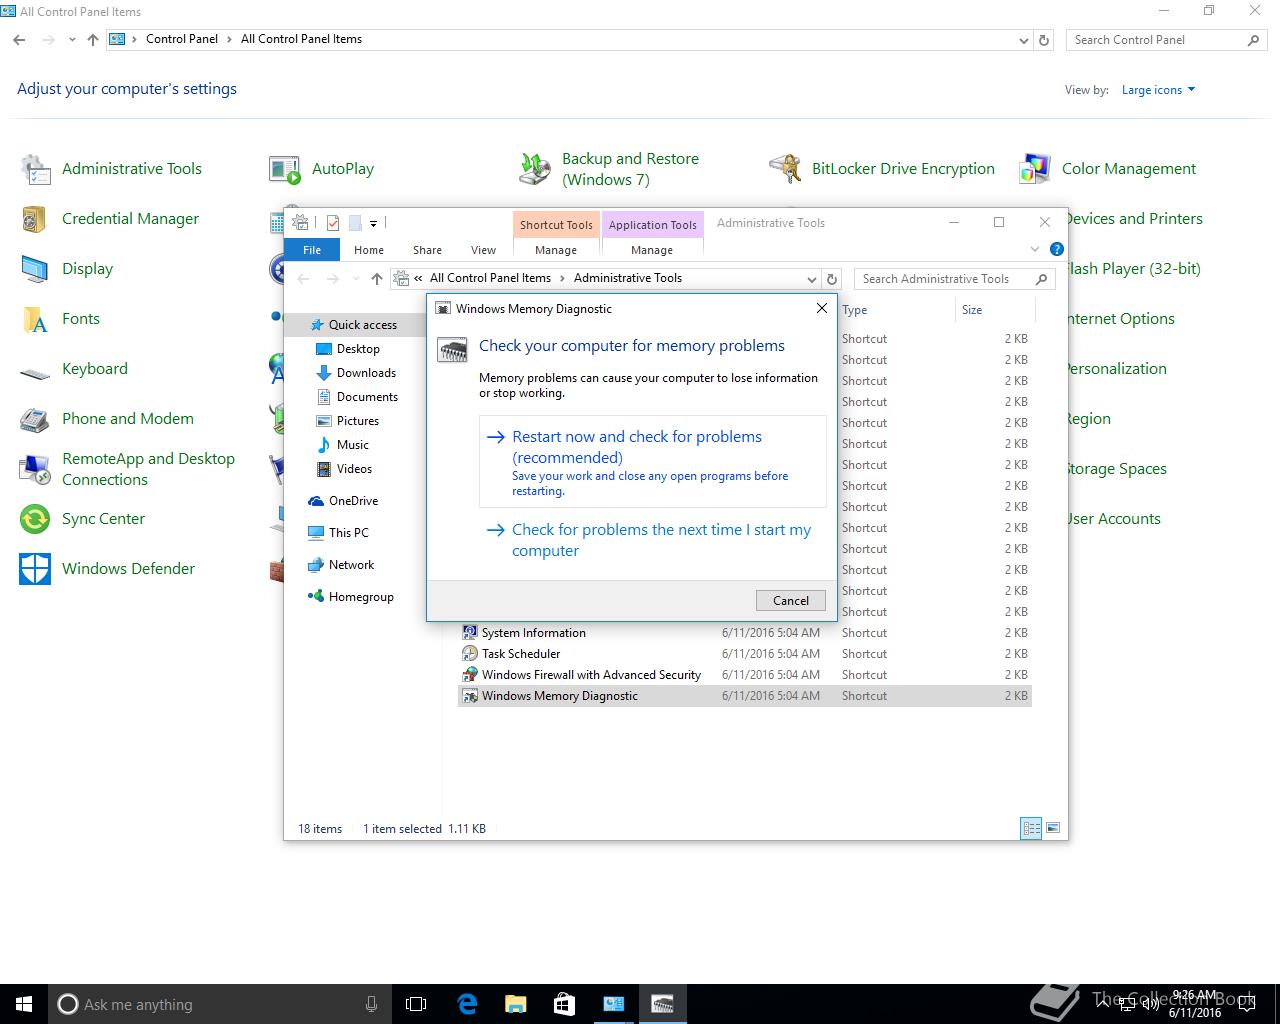Open the View ribbon tab
The image size is (1280, 1024).
(x=483, y=250)
